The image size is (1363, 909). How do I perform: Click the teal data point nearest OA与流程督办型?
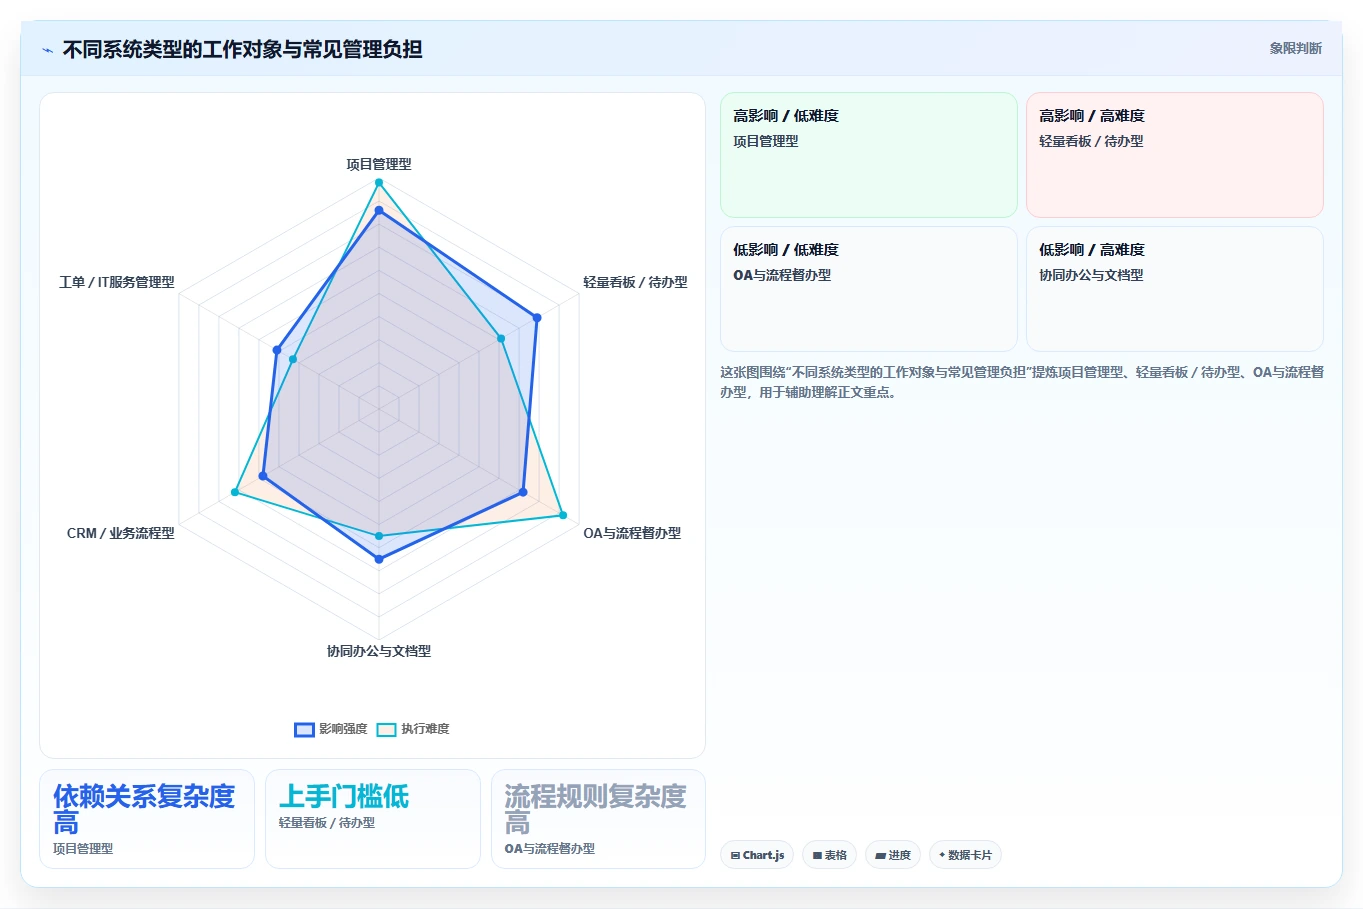563,515
